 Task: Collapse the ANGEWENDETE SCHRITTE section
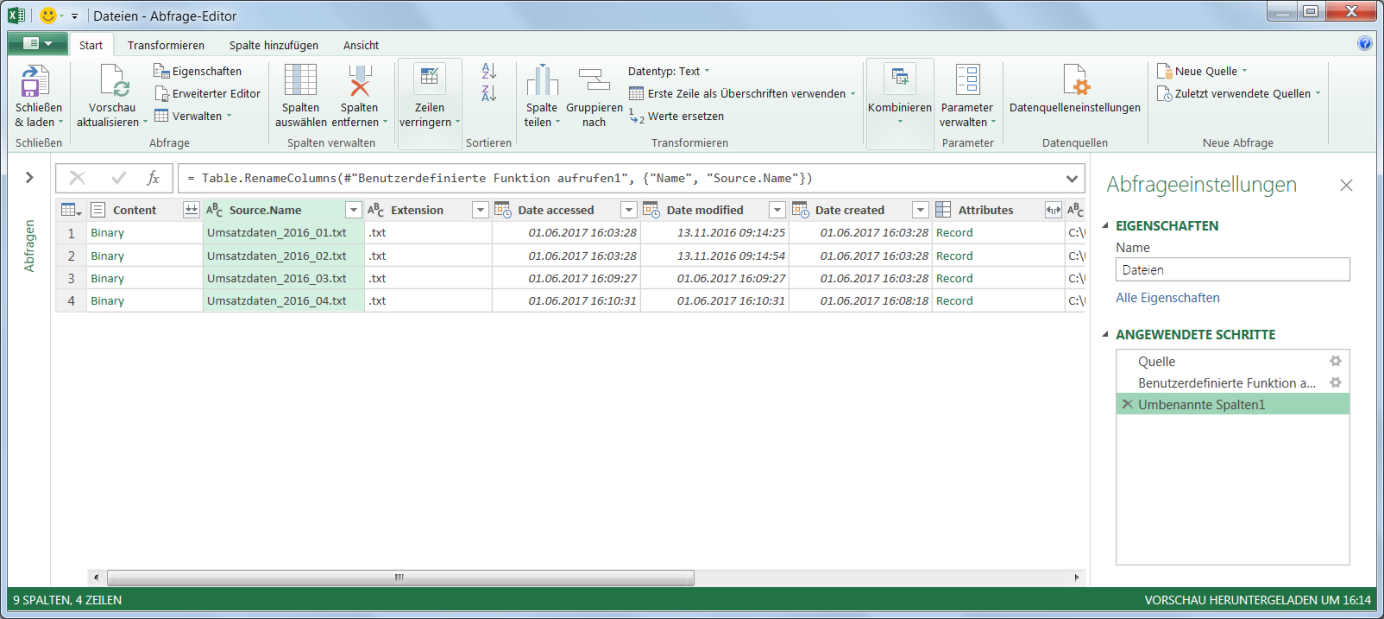[1106, 335]
